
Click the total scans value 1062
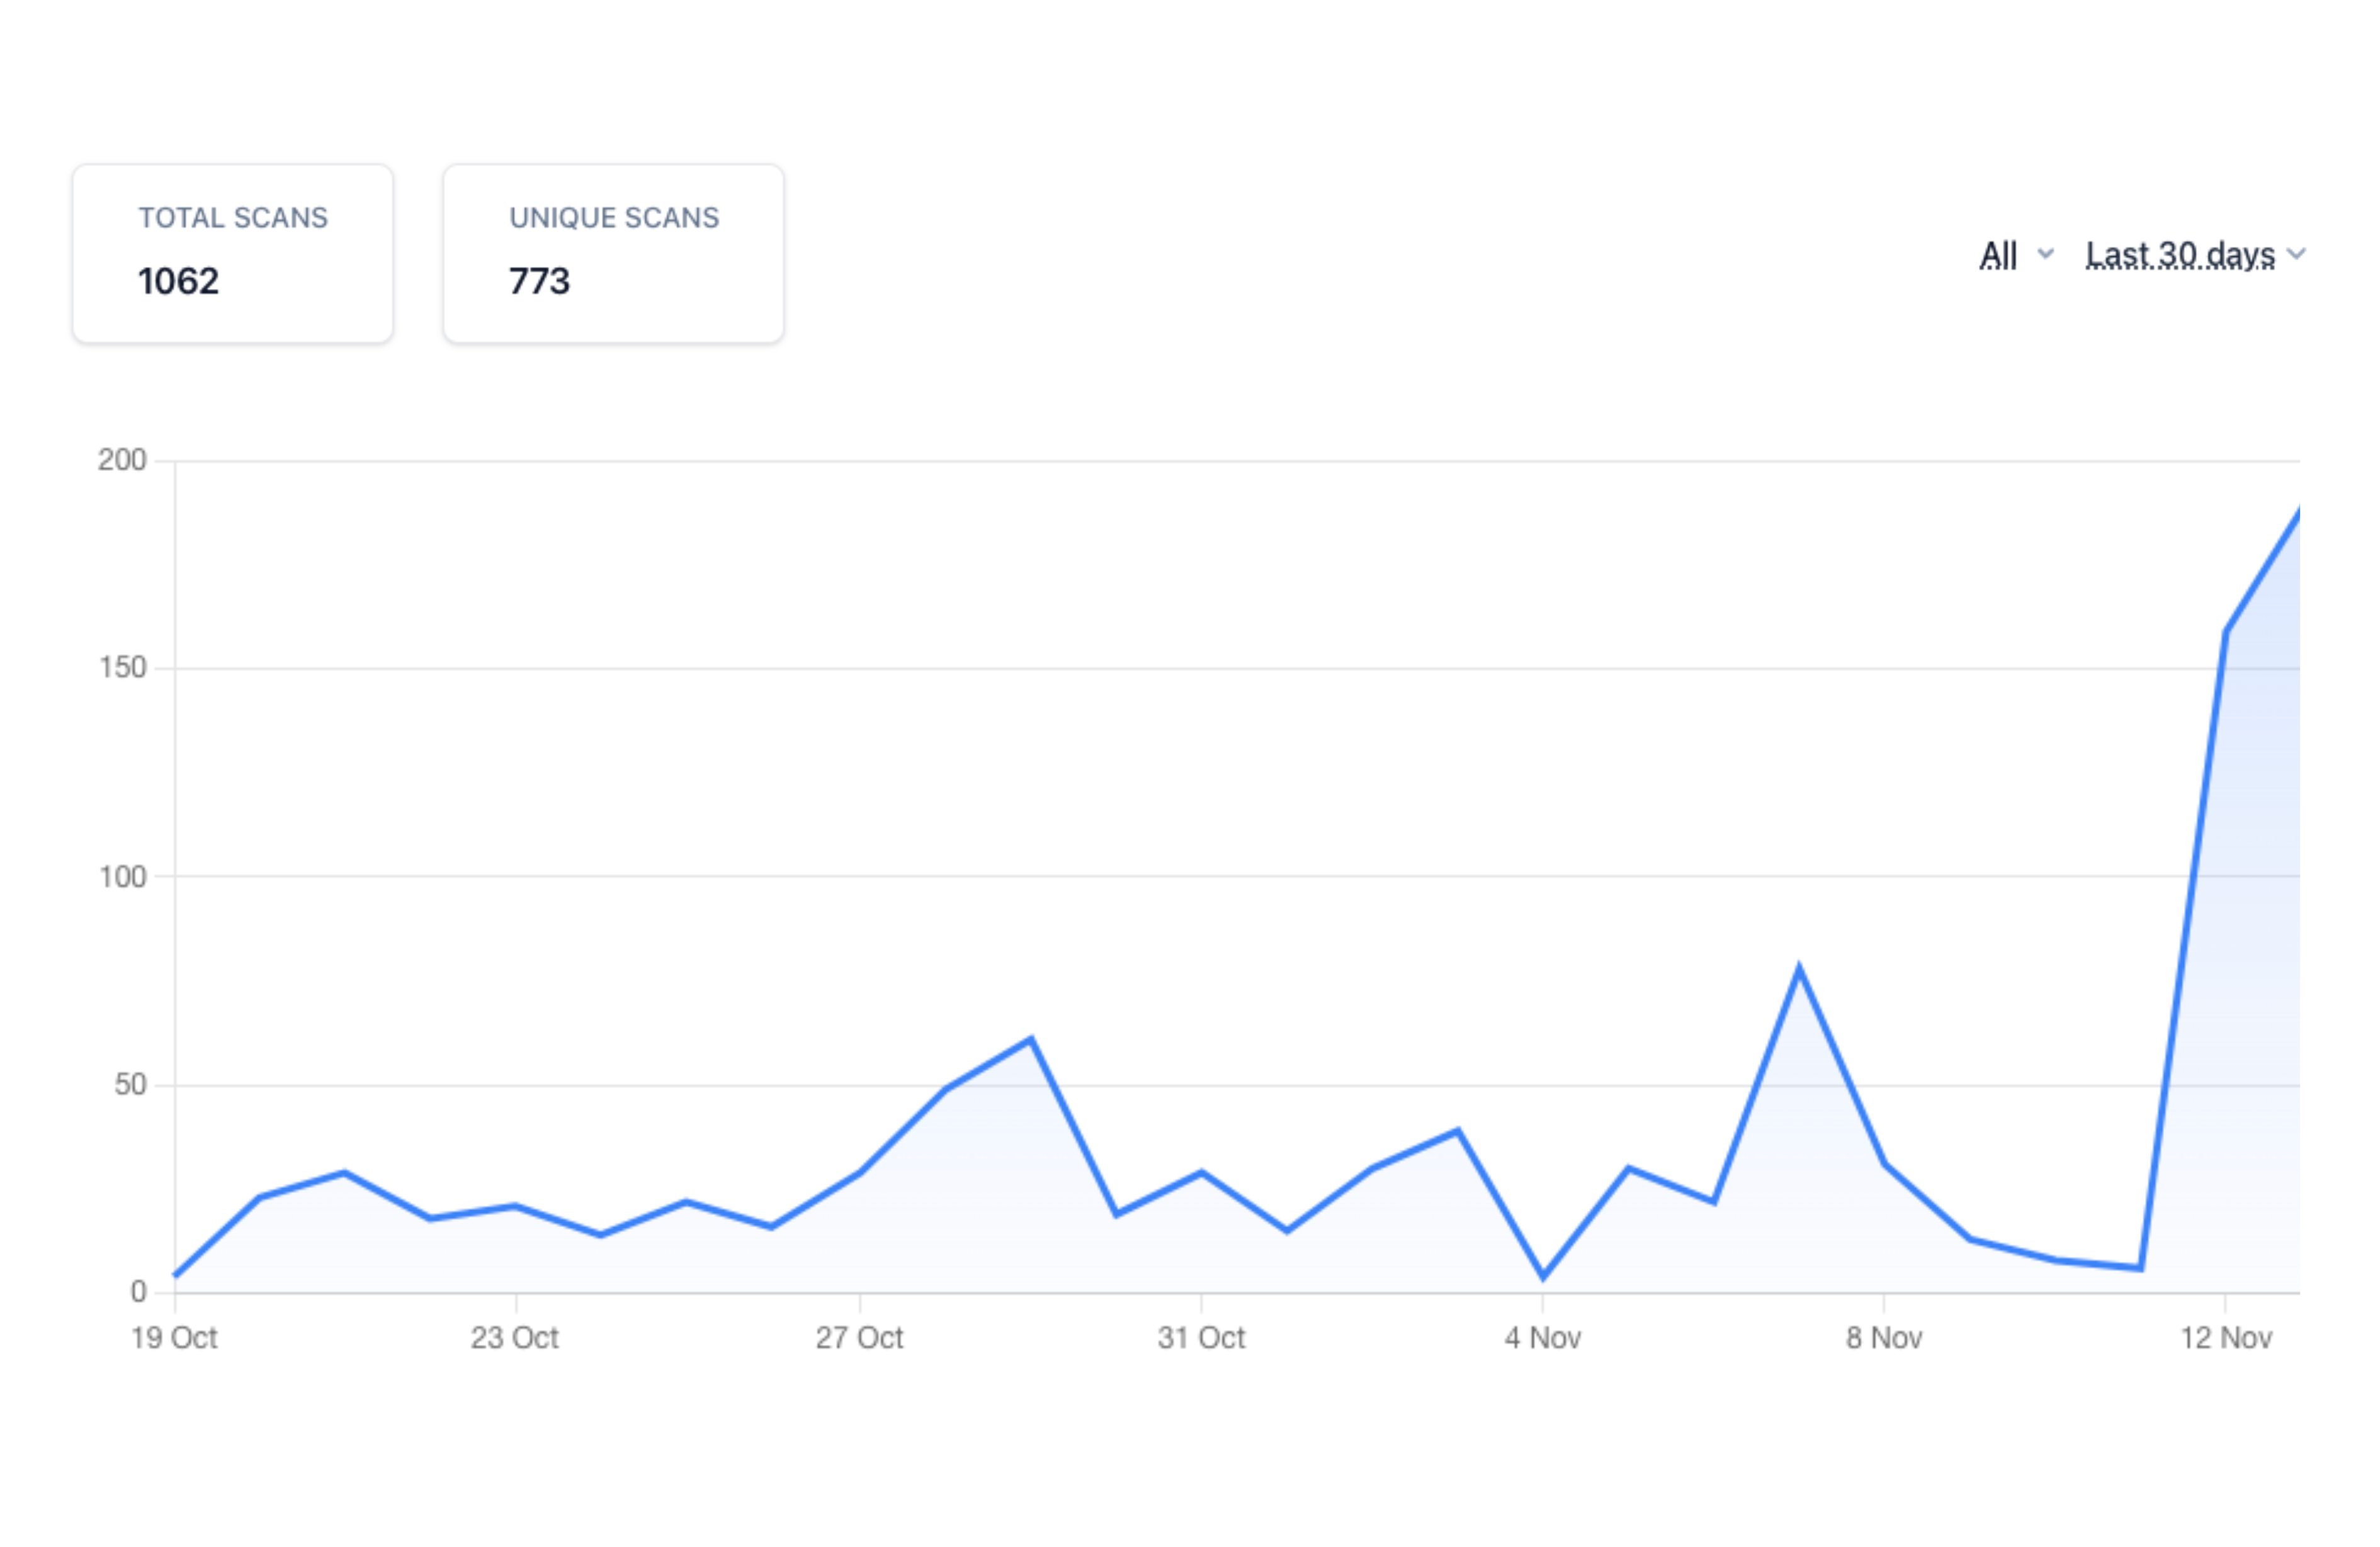[x=178, y=281]
